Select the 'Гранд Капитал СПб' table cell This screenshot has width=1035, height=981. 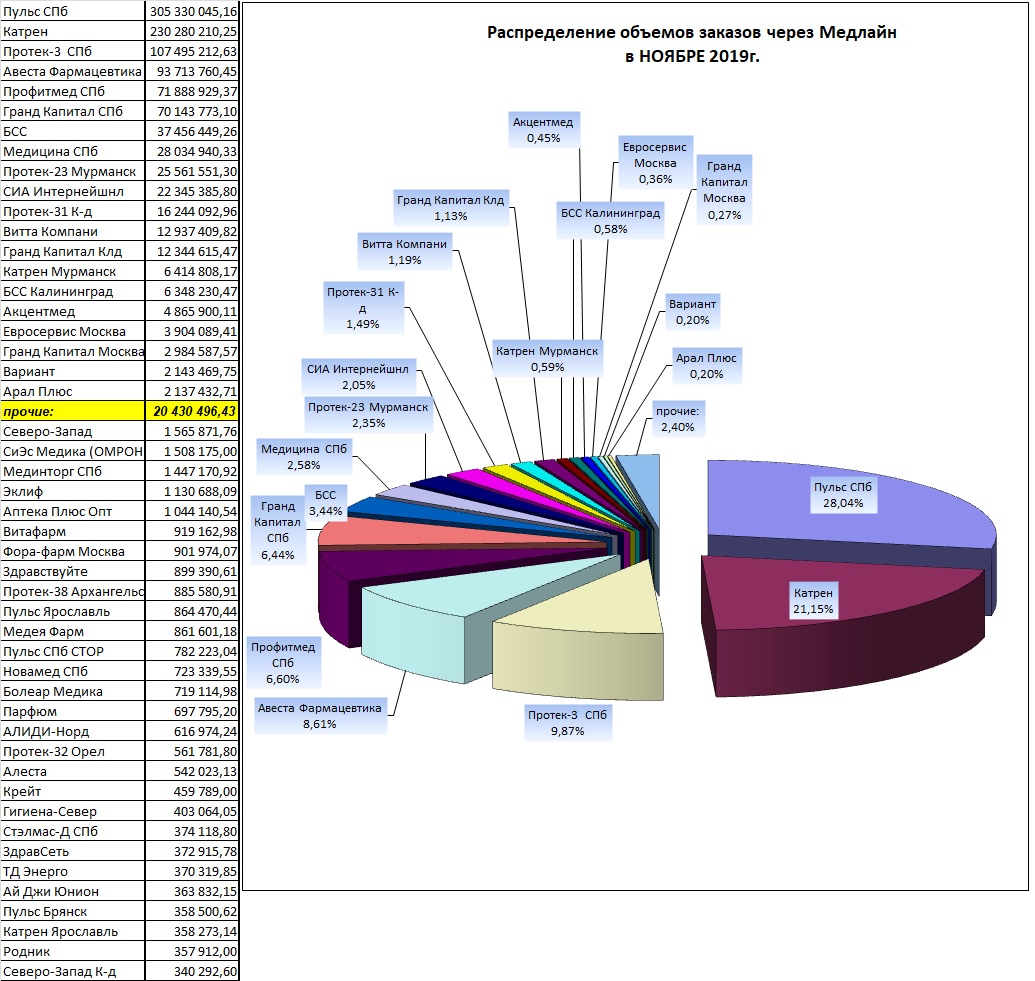tap(72, 111)
